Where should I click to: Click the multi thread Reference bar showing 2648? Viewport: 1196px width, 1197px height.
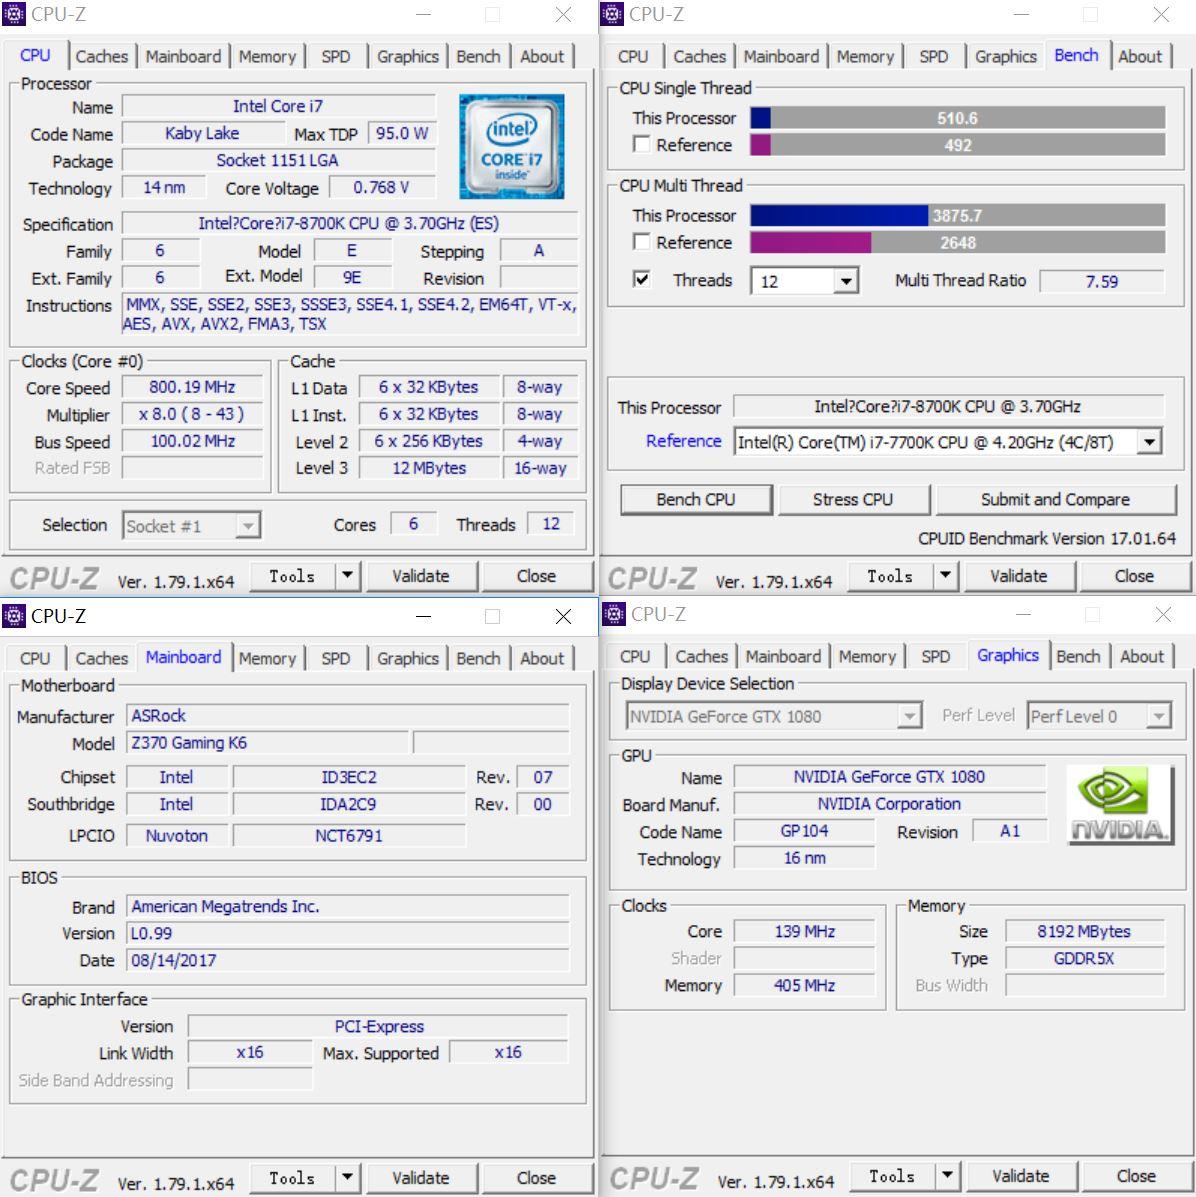[x=957, y=242]
